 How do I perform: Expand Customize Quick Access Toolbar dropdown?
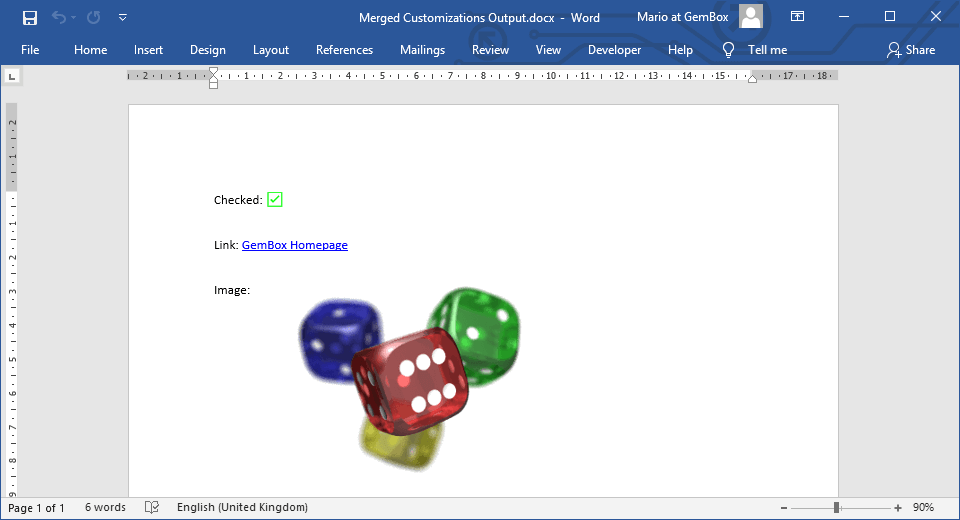[x=122, y=17]
